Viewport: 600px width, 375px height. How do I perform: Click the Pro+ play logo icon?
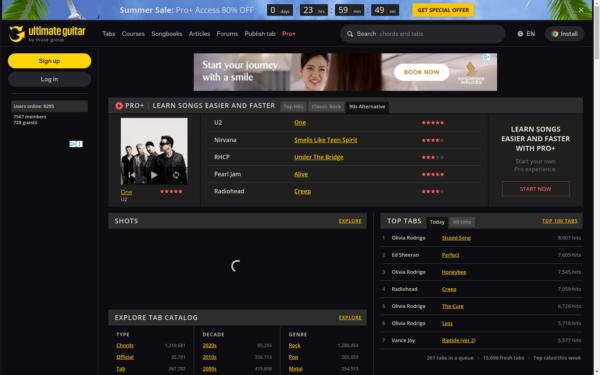(x=119, y=106)
